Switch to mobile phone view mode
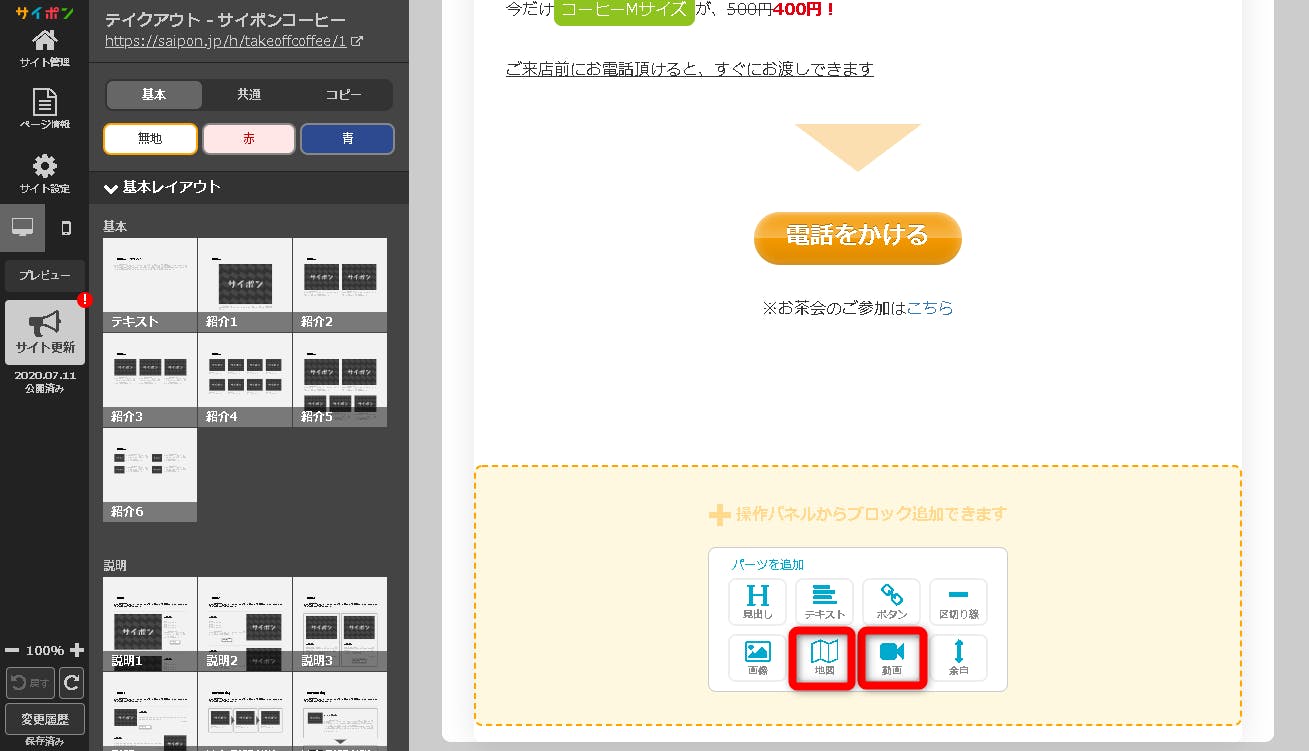1309x751 pixels. click(66, 228)
